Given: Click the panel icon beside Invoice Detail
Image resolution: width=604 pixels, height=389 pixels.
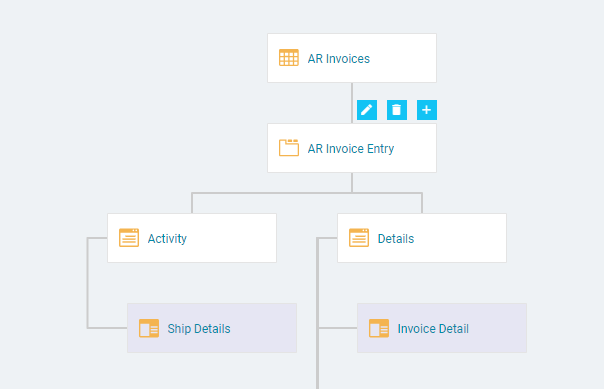Looking at the screenshot, I should pyautogui.click(x=379, y=328).
